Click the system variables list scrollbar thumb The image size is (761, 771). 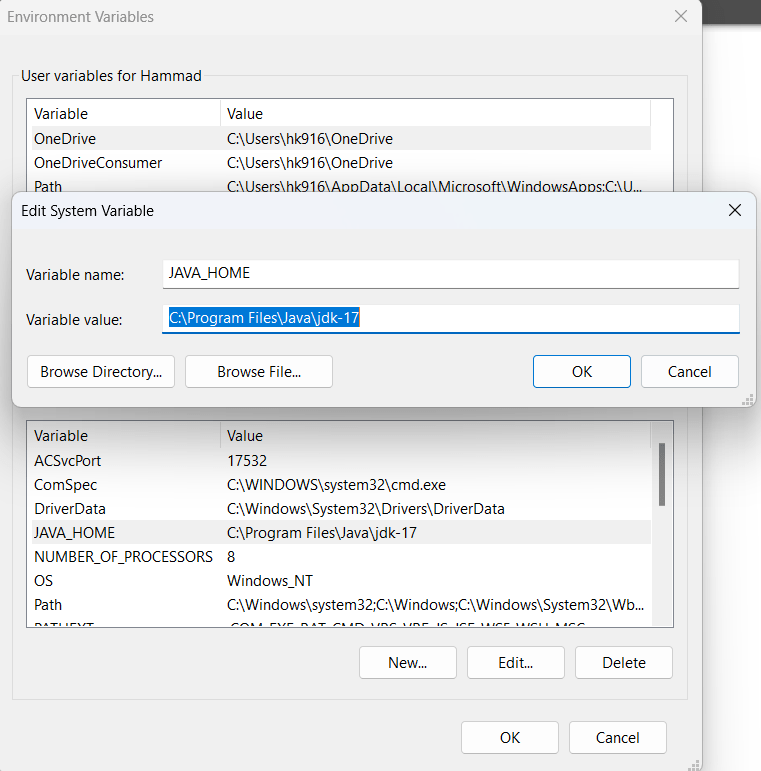(662, 474)
